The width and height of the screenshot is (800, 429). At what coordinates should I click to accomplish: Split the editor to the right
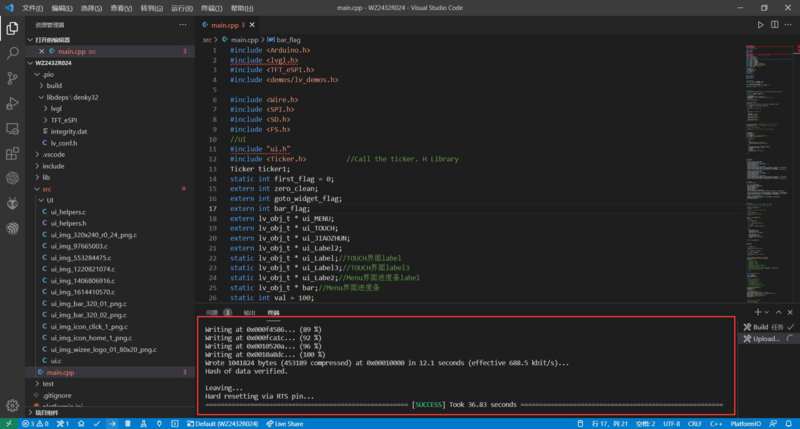774,24
